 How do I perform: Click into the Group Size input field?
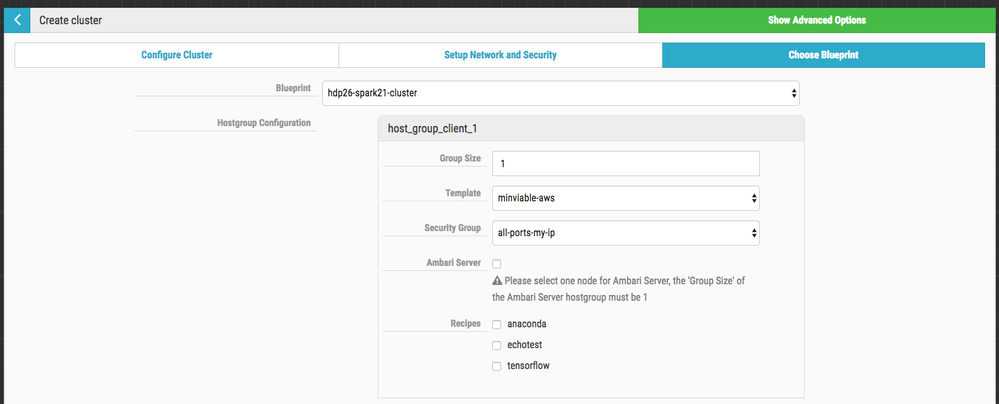tap(625, 163)
